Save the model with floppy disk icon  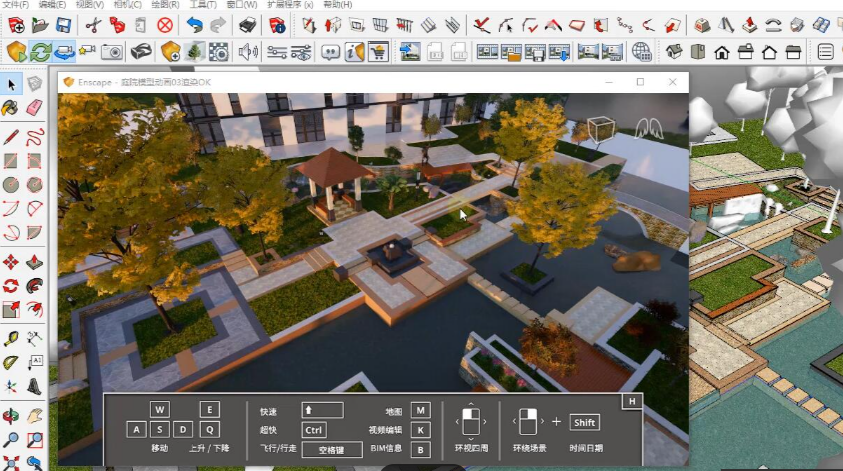[63, 25]
